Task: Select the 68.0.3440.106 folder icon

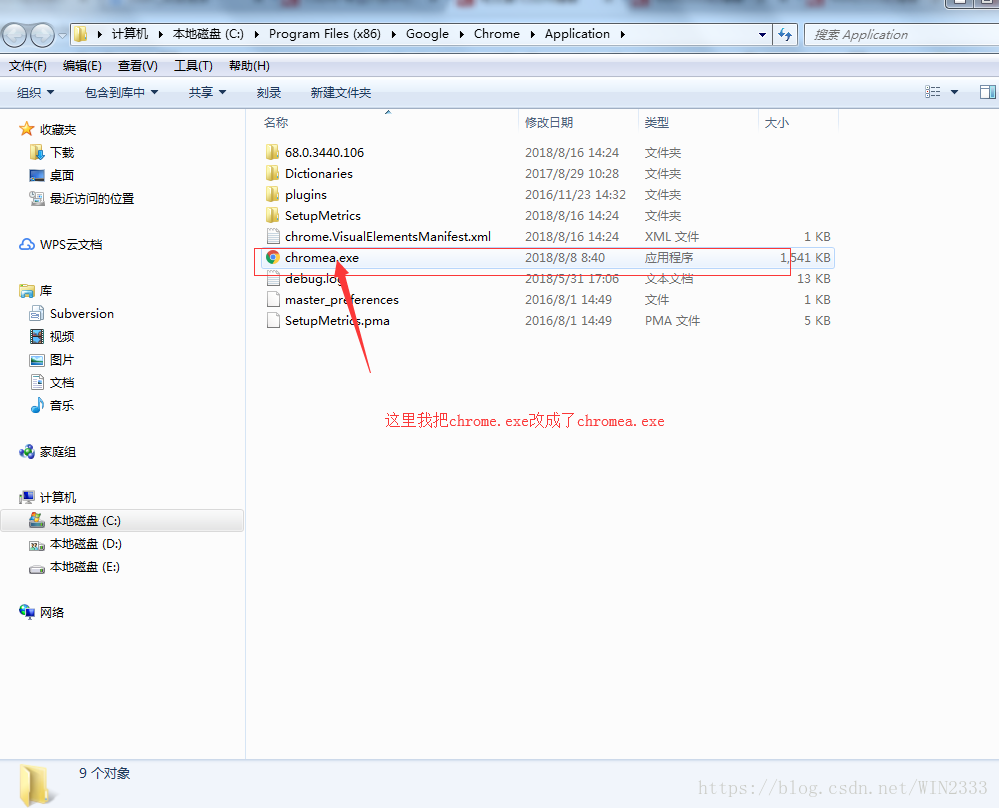Action: tap(273, 152)
